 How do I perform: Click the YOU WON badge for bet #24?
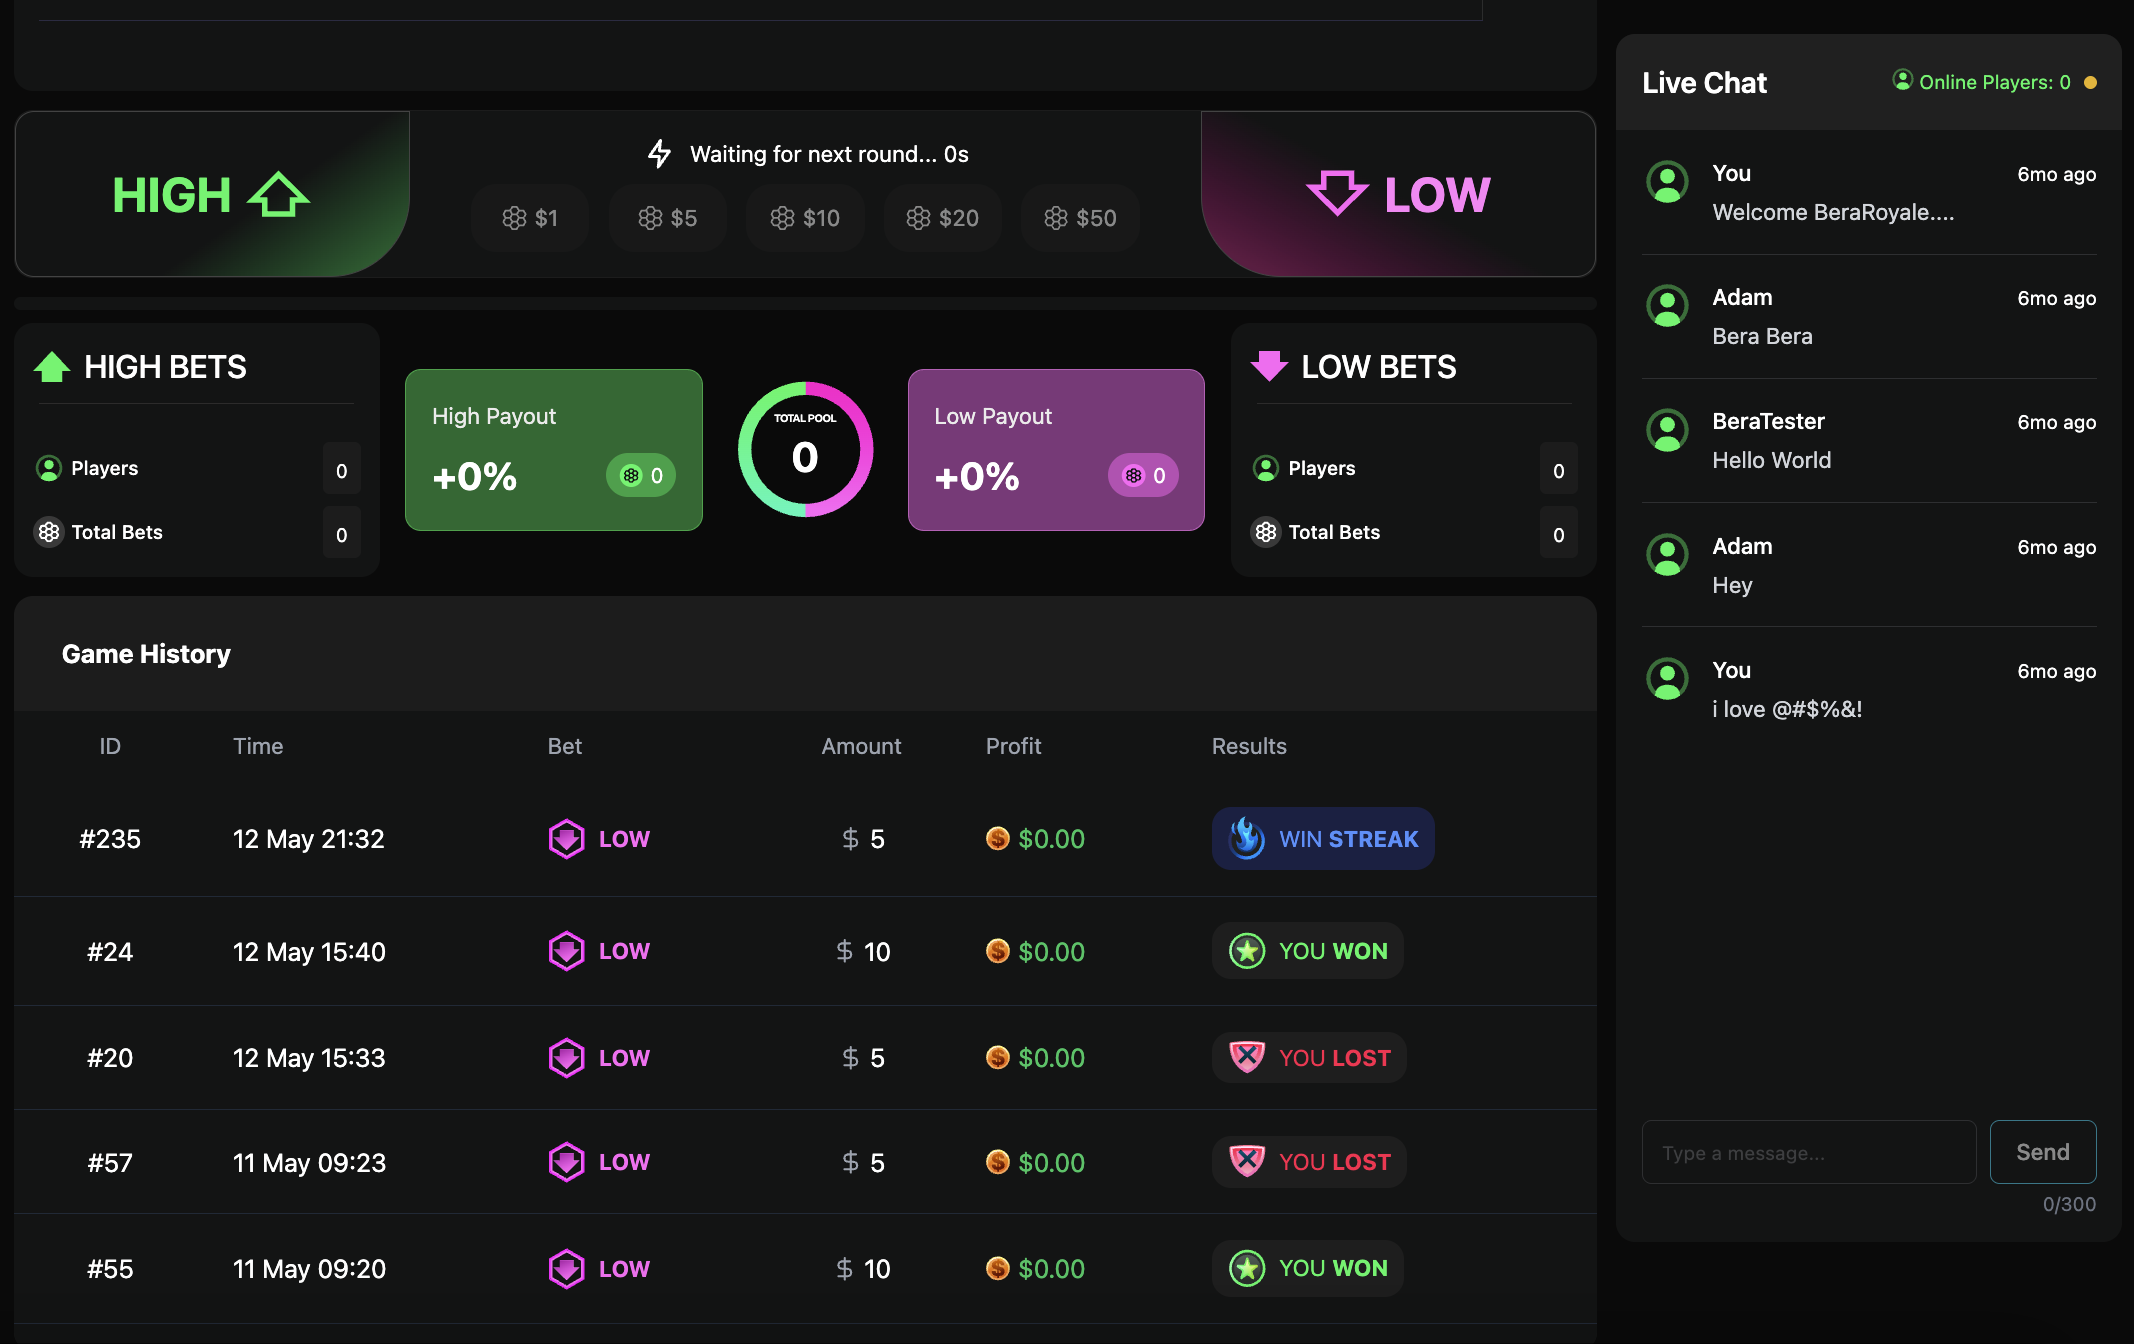pos(1307,951)
